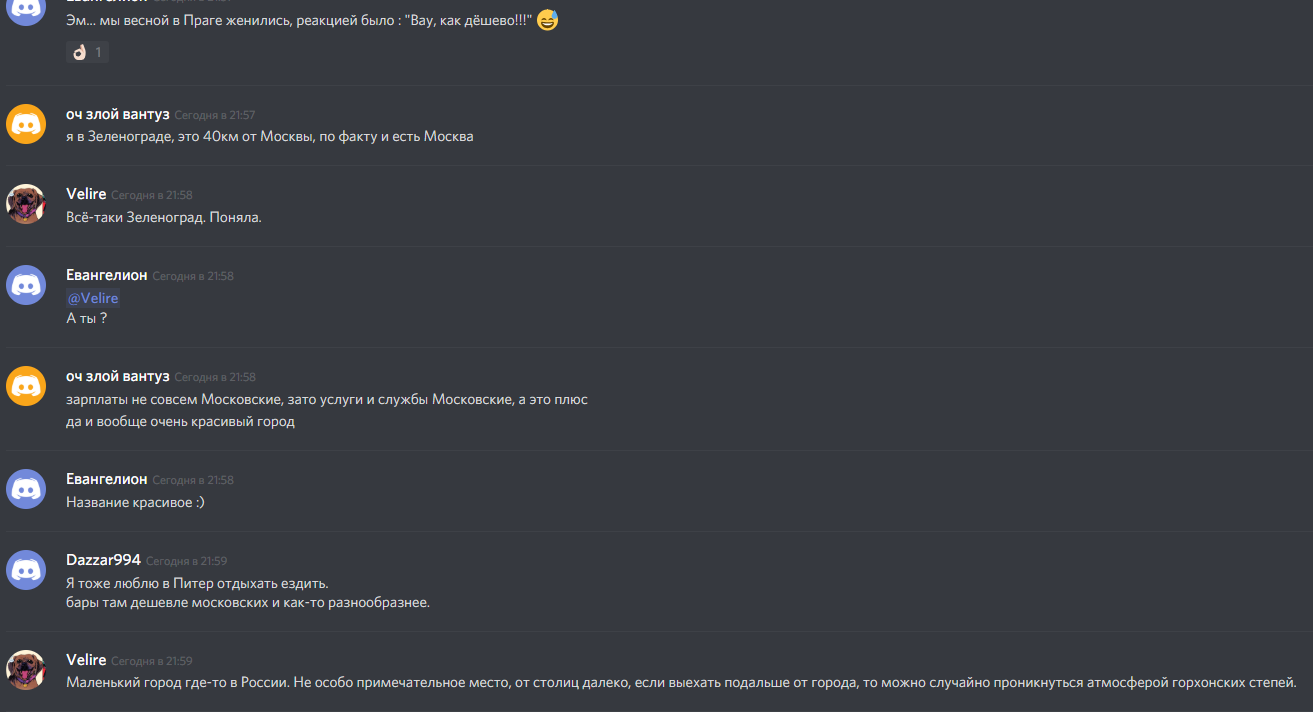Click the sweat-smile emoji in the Prague message
Image resolution: width=1313 pixels, height=712 pixels.
click(x=547, y=19)
